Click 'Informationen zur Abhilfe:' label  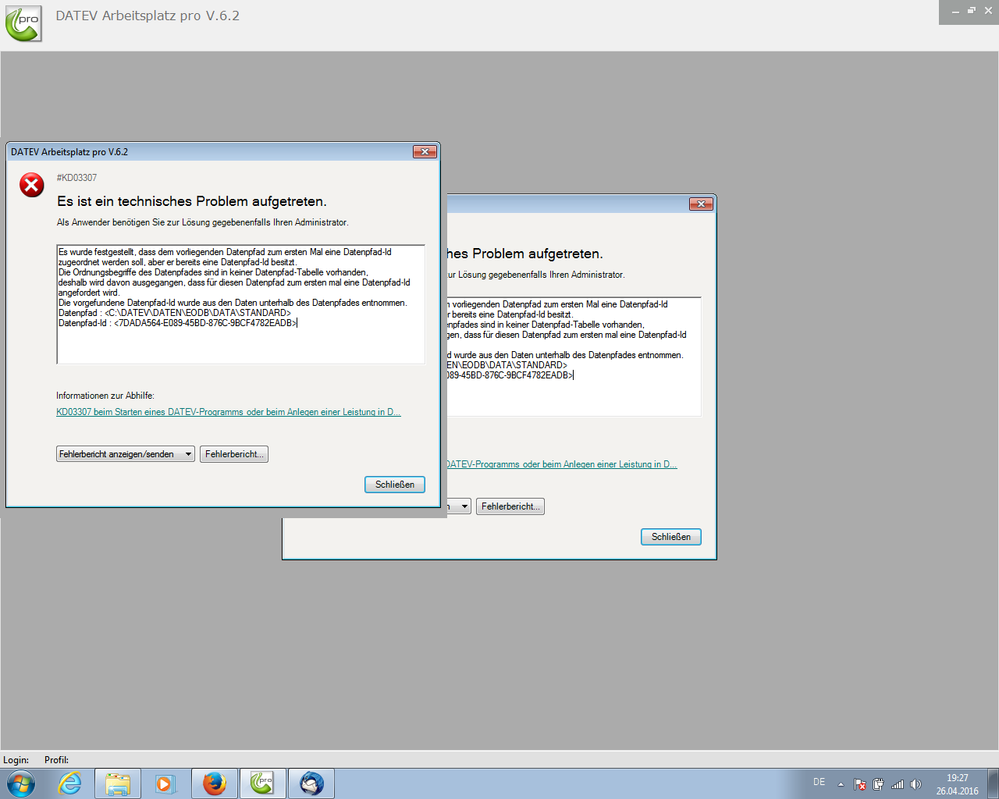pyautogui.click(x=105, y=396)
